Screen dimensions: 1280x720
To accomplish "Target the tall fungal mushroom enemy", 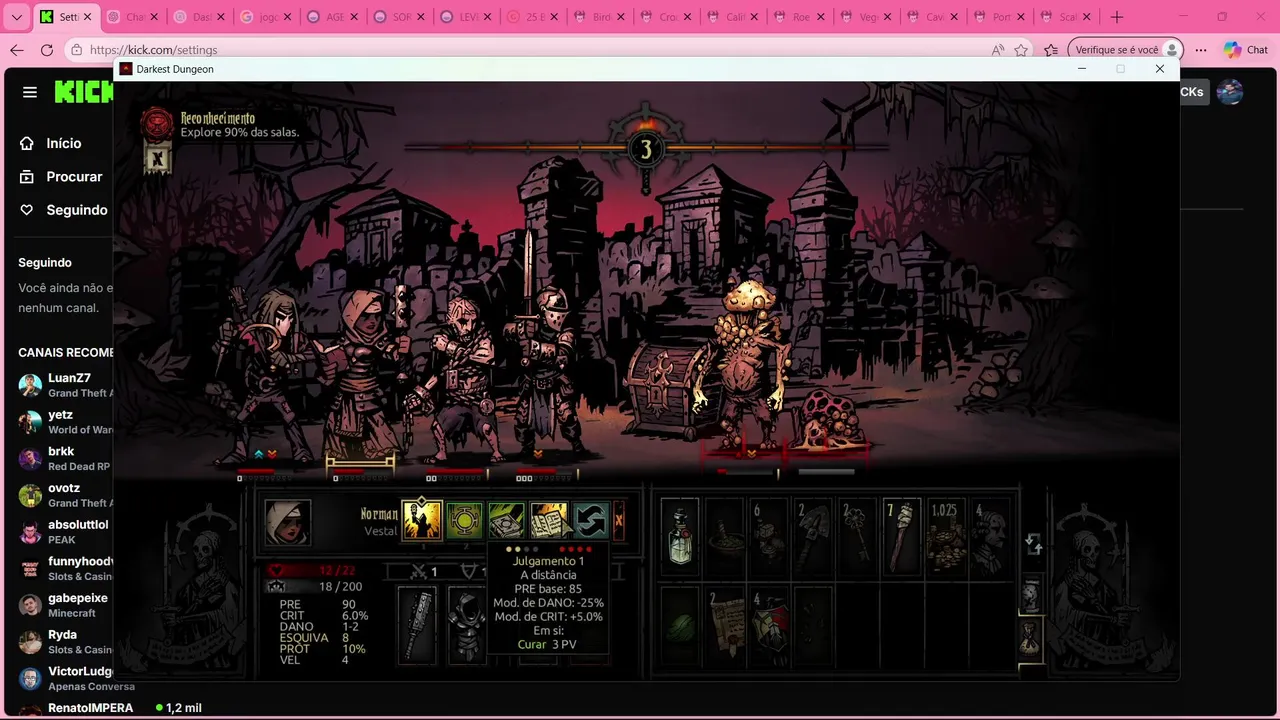I will [x=745, y=365].
